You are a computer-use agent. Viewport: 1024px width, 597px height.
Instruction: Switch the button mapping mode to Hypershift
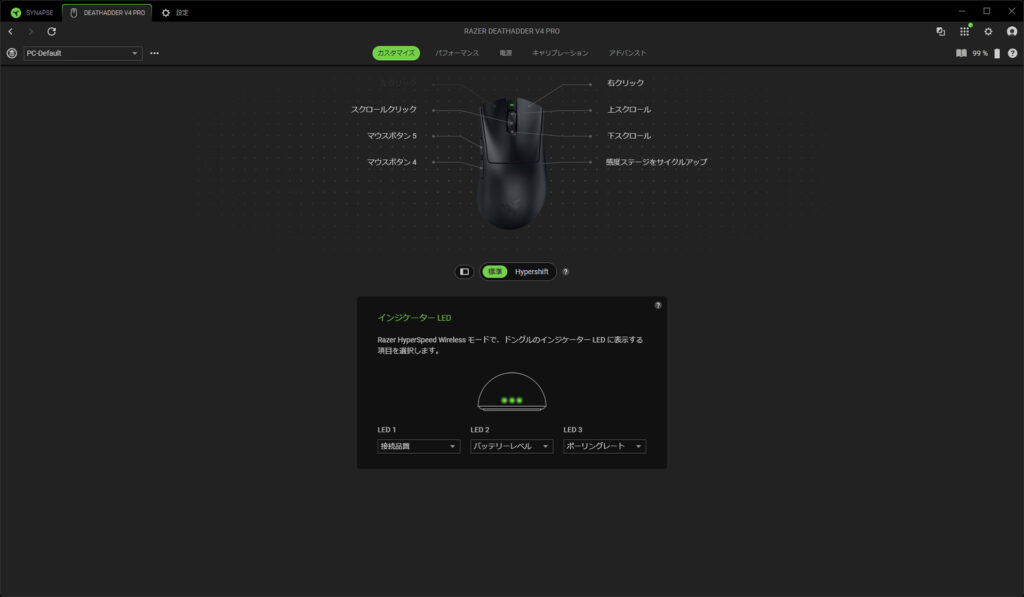(x=531, y=272)
